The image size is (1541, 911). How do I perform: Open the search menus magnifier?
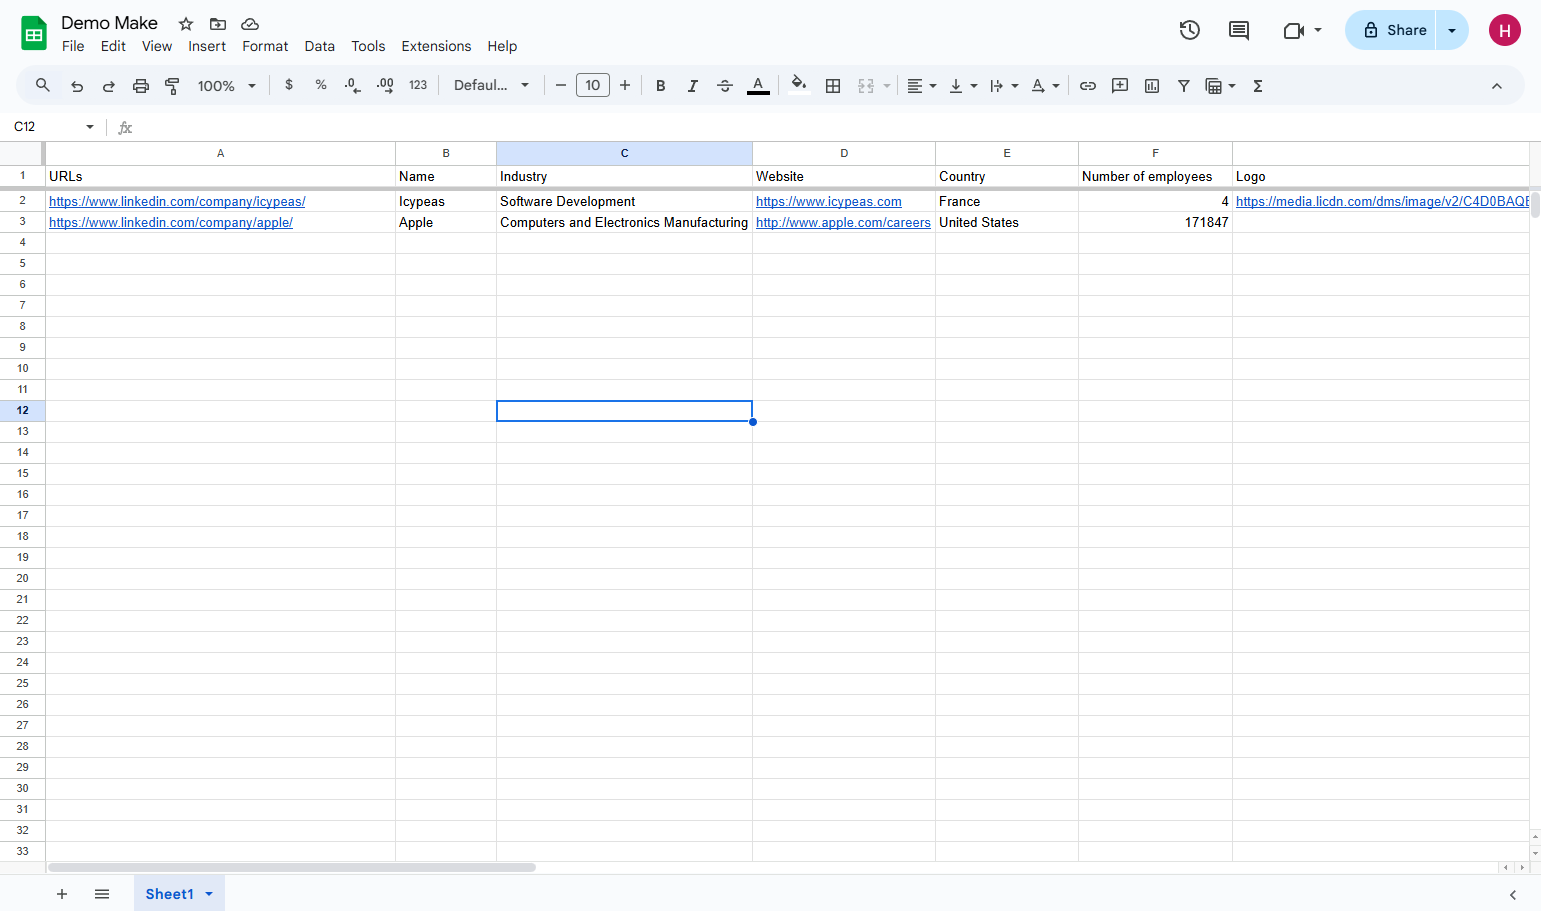coord(43,85)
